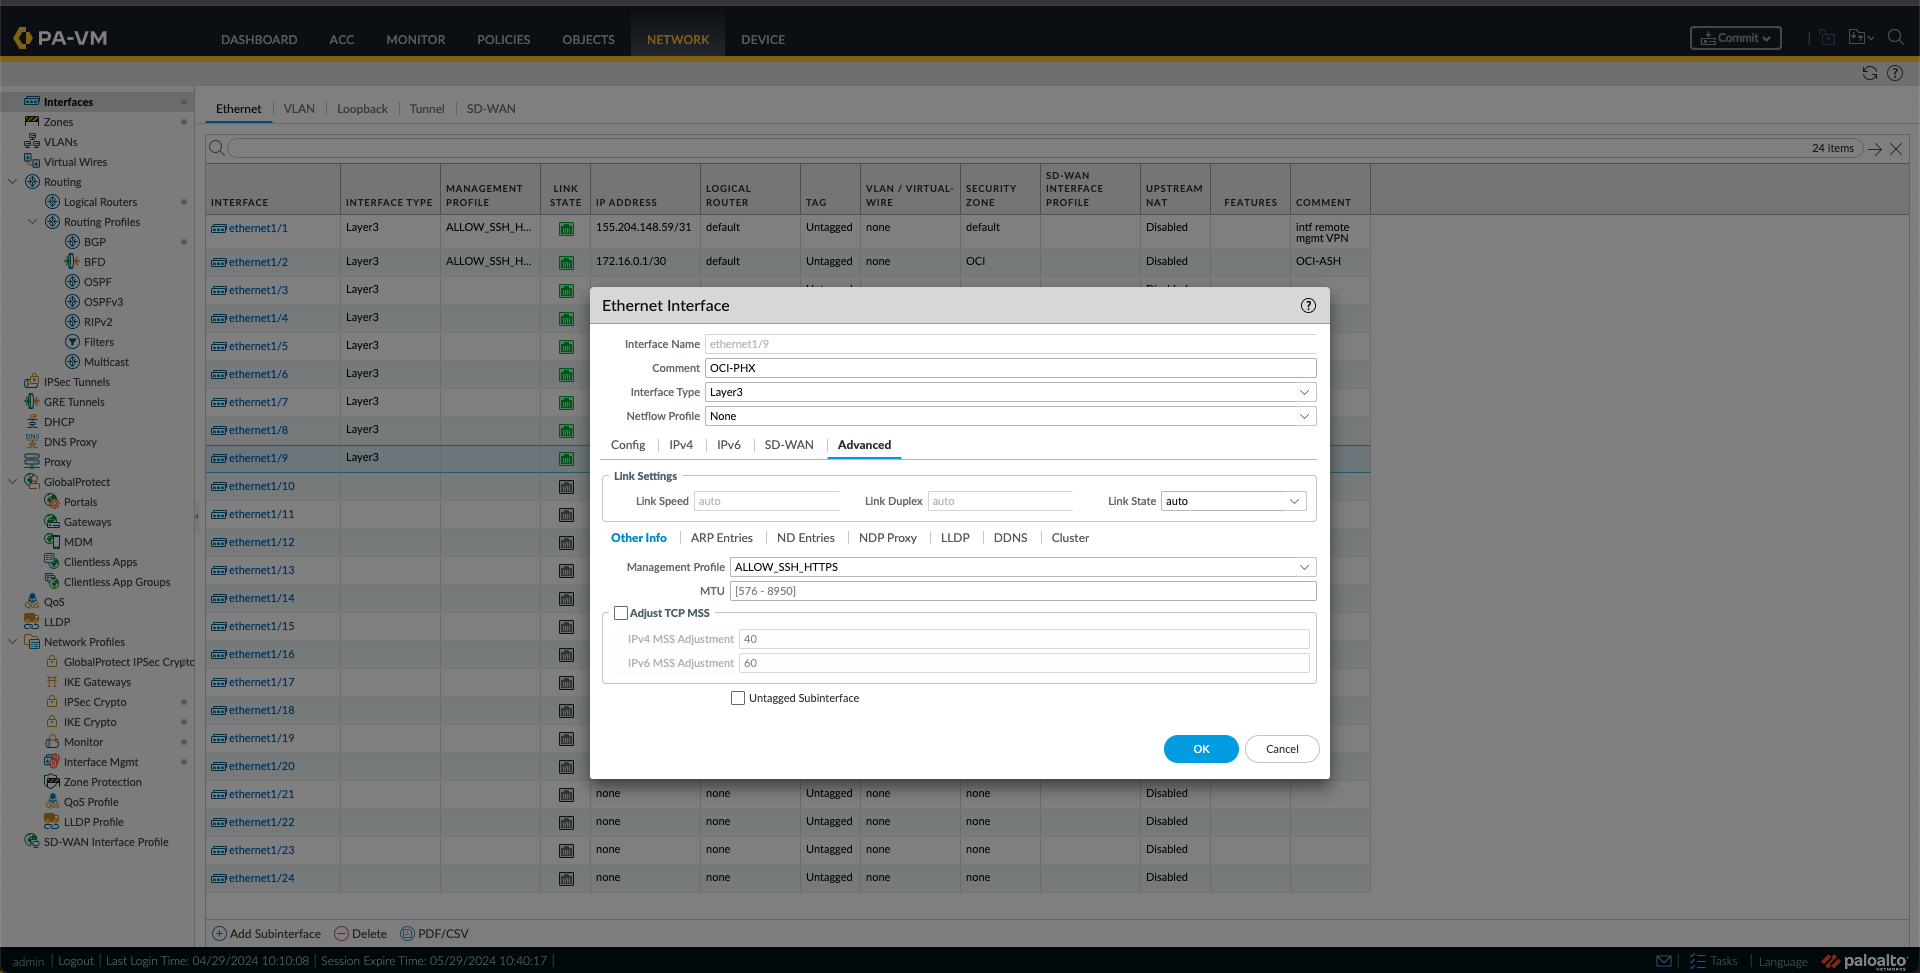Open help using the question mark icon
The image size is (1920, 973).
coord(1895,72)
